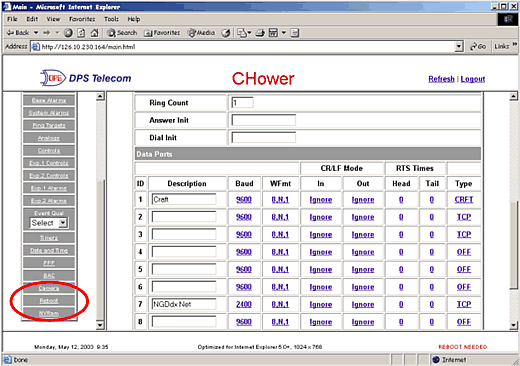The height and width of the screenshot is (366, 520).
Task: Click port 1 Description field containing Craft
Action: point(184,199)
